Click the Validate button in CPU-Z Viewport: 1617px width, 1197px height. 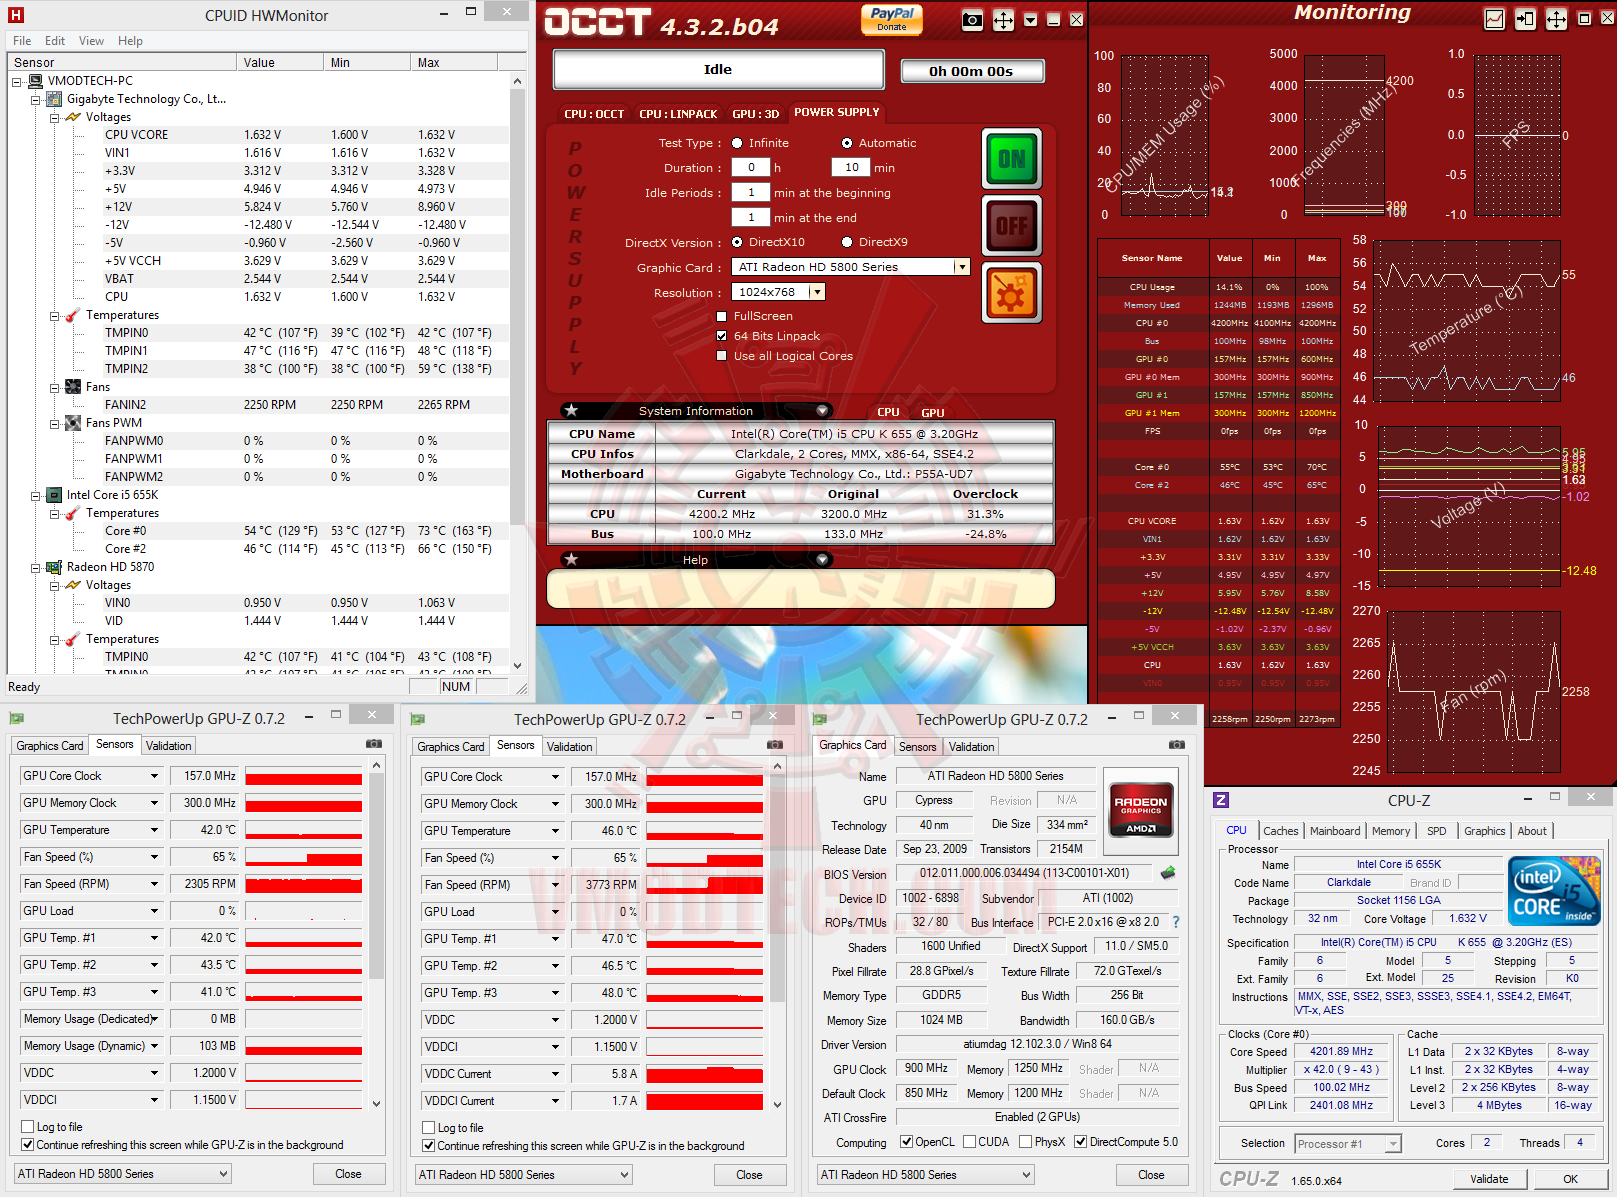click(x=1489, y=1179)
